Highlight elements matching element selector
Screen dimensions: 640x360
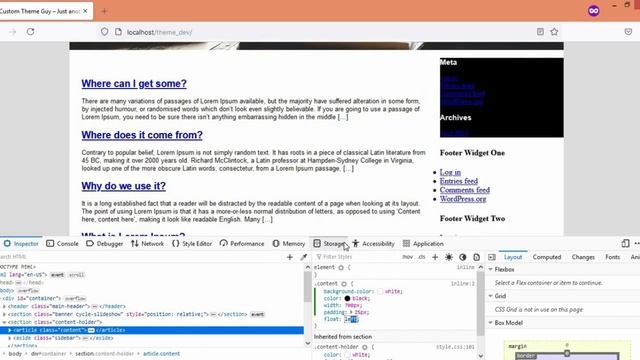[341, 268]
